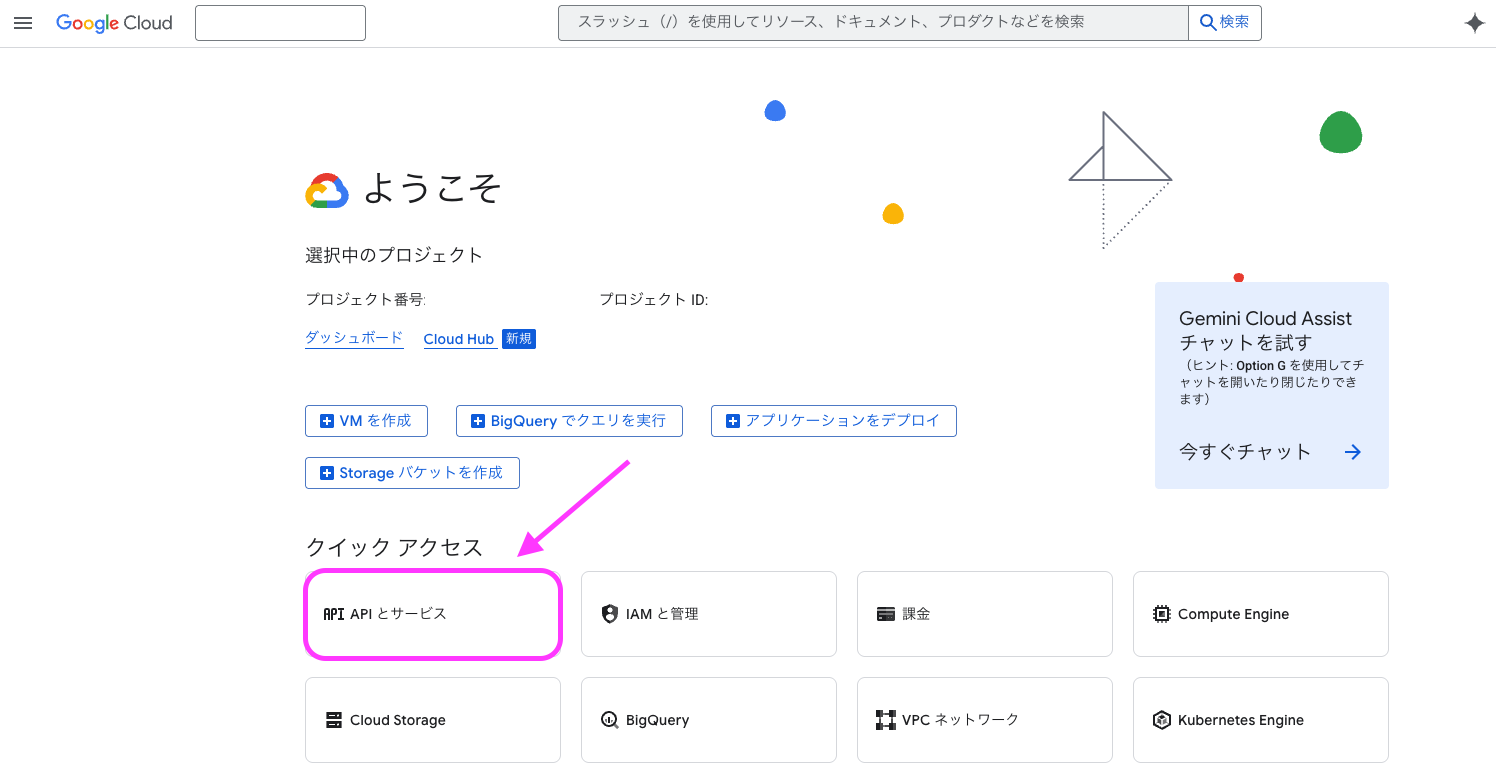Viewport: 1496px width, 782px height.
Task: Click the Storage バケットを作成 button
Action: (412, 472)
